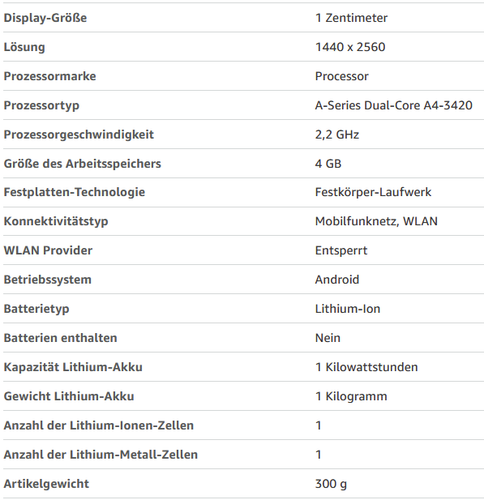Click the Batterien enthalten label
The image size is (484, 500).
tap(60, 338)
